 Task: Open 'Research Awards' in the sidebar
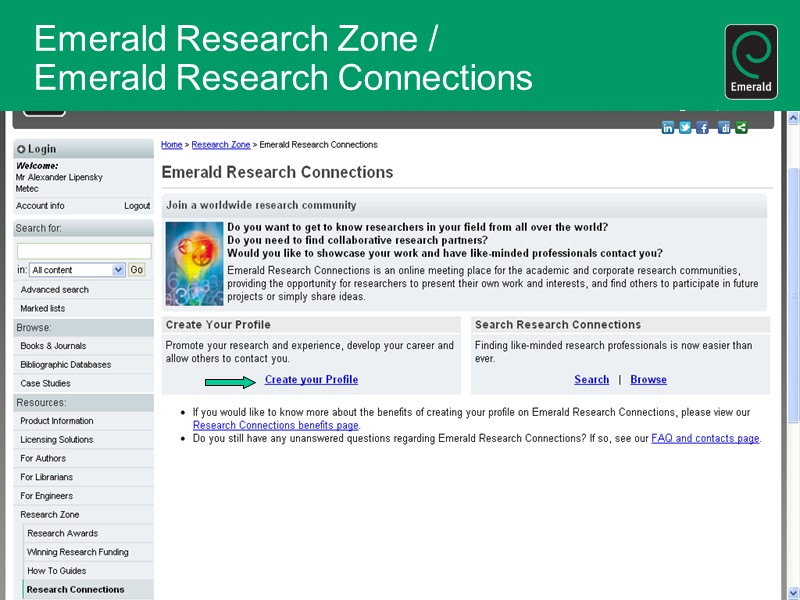click(x=62, y=533)
